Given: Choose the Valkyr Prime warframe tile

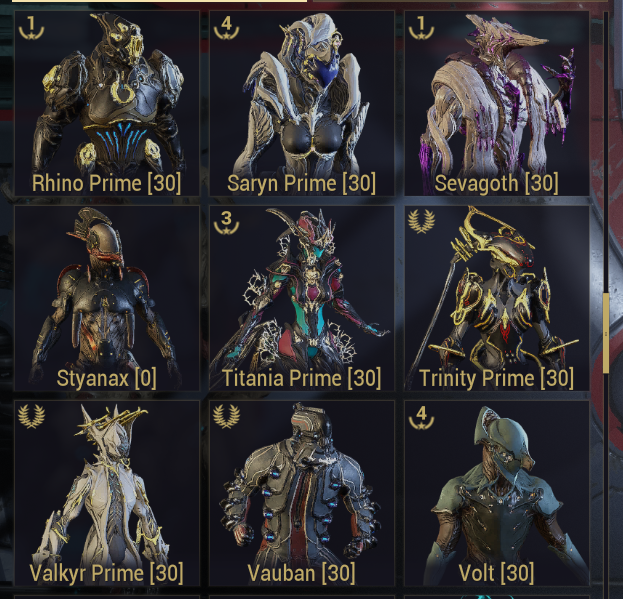Looking at the screenshot, I should click(107, 493).
